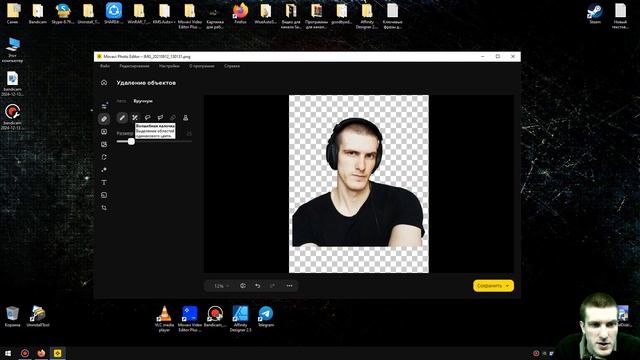Viewport: 640px width, 360px height.
Task: Select the Lasso selection tool
Action: (x=147, y=118)
